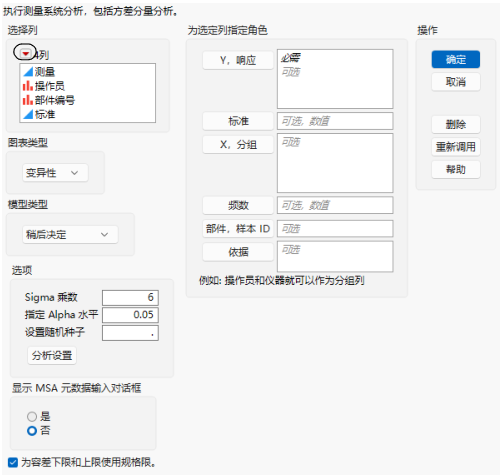Click the blue continuous icon beside 标准
Screen dimensions: 502x476
pos(28,114)
